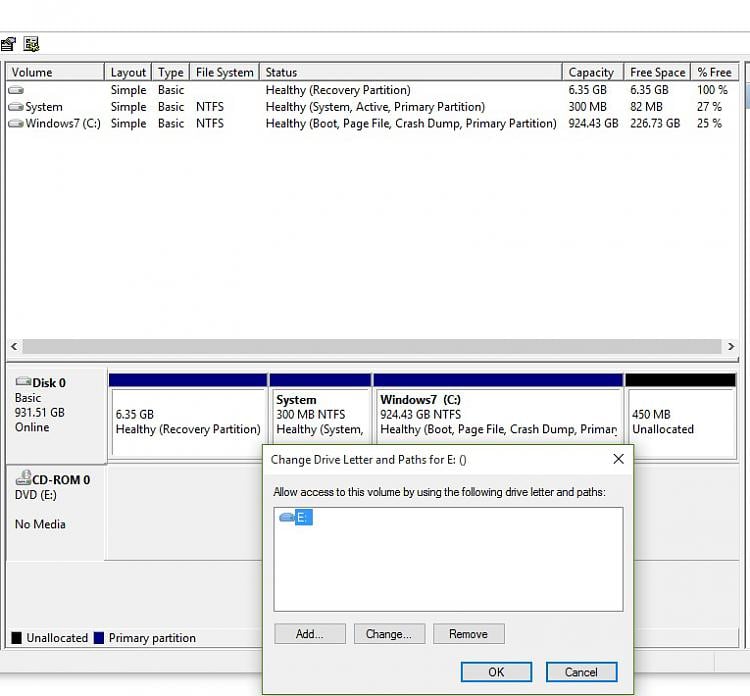Click 'Healthy (System, Active, Primary Partition)' status
The width and height of the screenshot is (750, 696).
[375, 107]
